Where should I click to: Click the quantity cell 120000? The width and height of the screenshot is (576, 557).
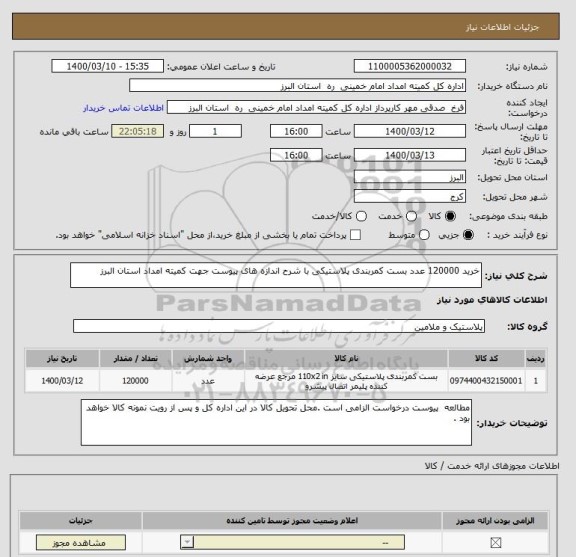[136, 381]
